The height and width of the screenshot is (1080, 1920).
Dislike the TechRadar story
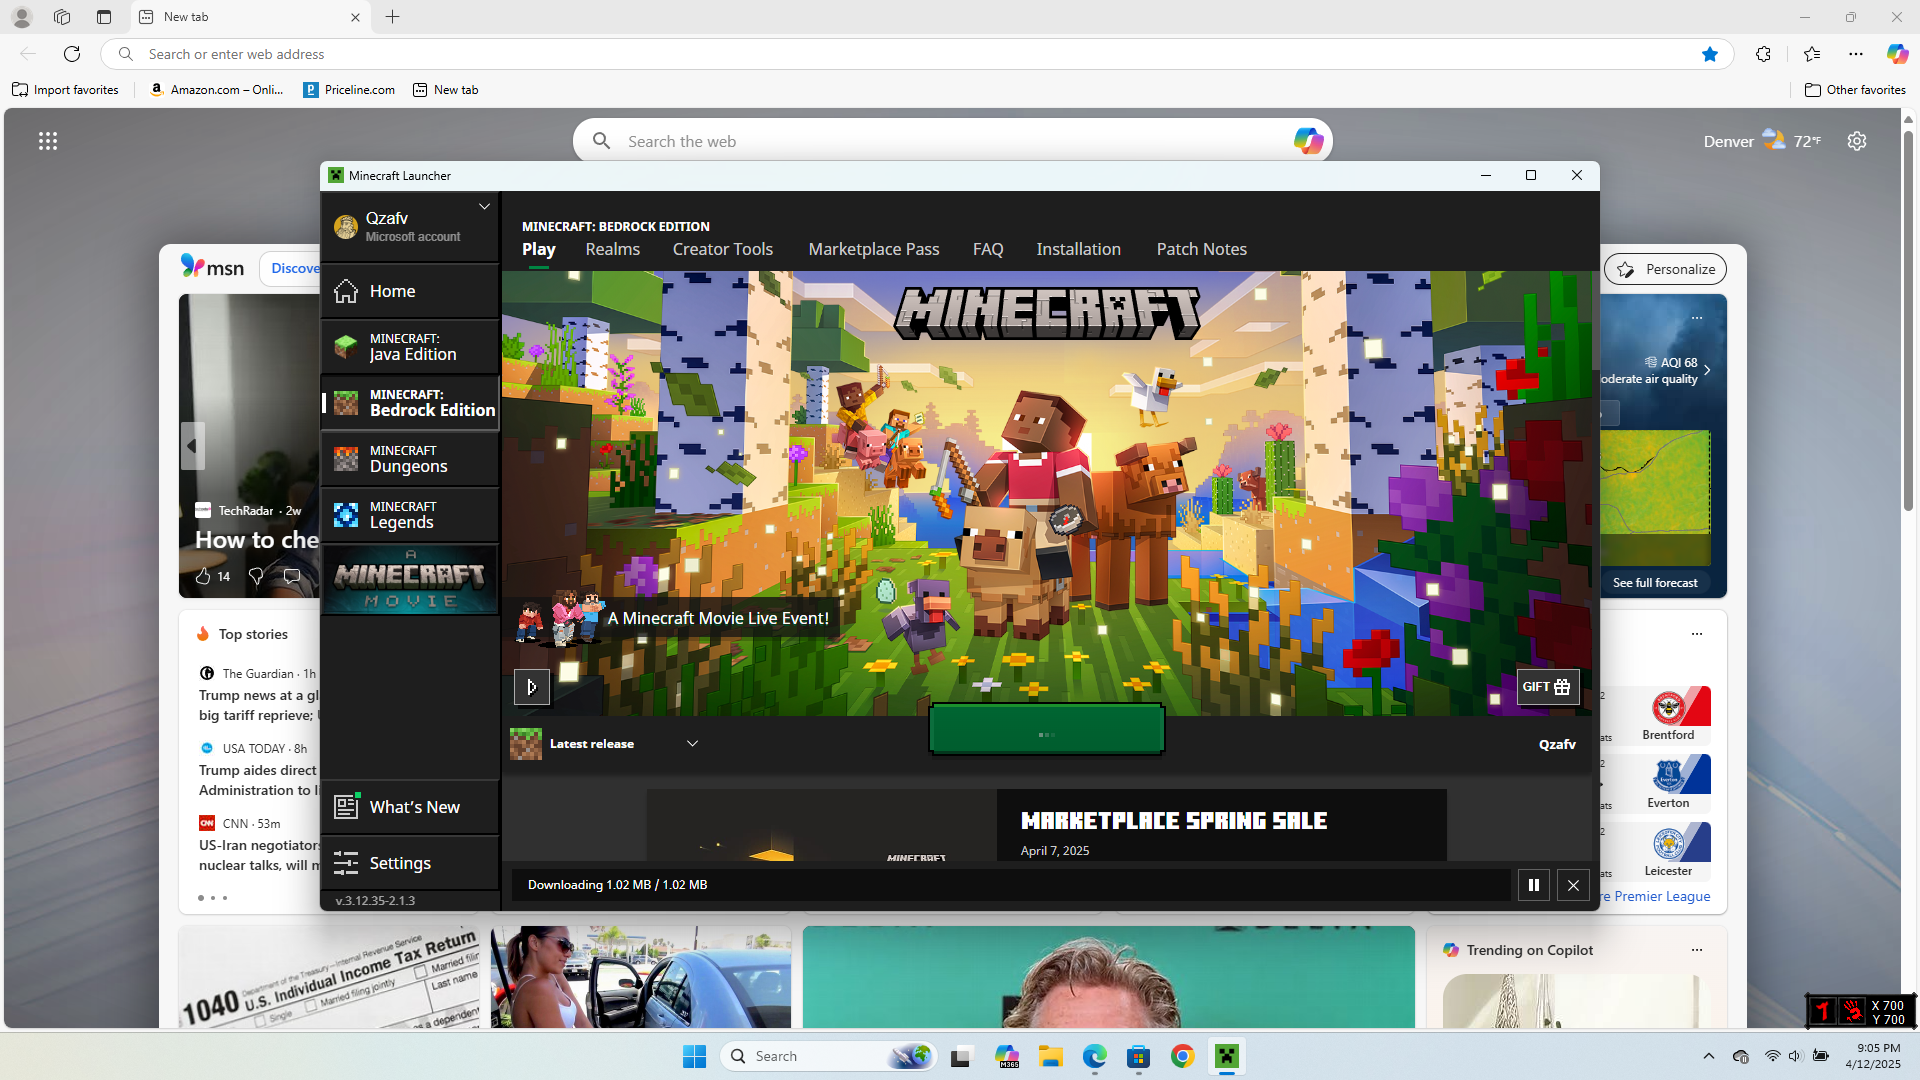pyautogui.click(x=256, y=576)
